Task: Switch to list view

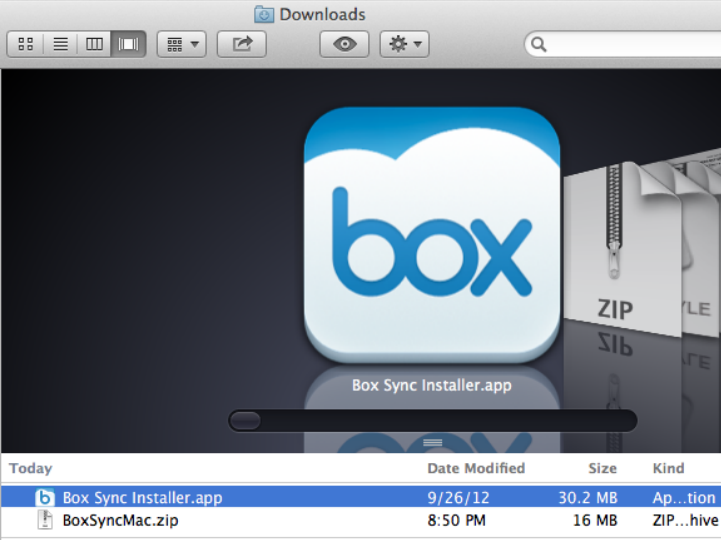Action: 60,44
